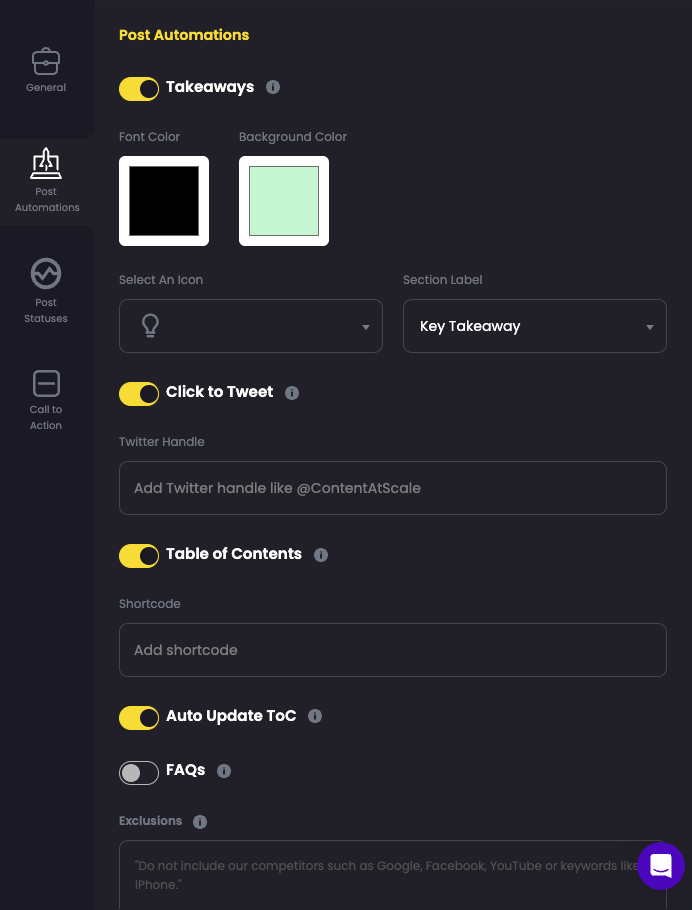The height and width of the screenshot is (910, 692).
Task: Expand the Section Label dropdown
Action: point(535,326)
